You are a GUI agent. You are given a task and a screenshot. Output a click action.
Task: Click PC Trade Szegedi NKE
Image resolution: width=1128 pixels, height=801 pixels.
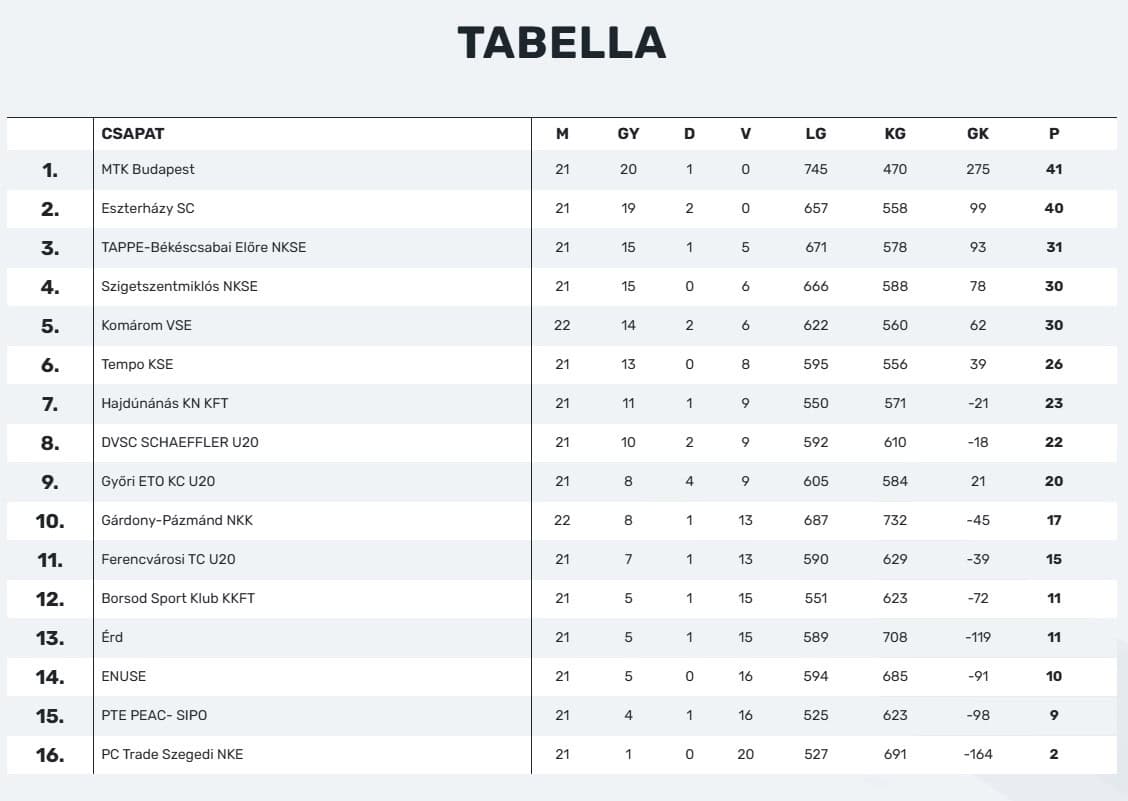[x=172, y=754]
